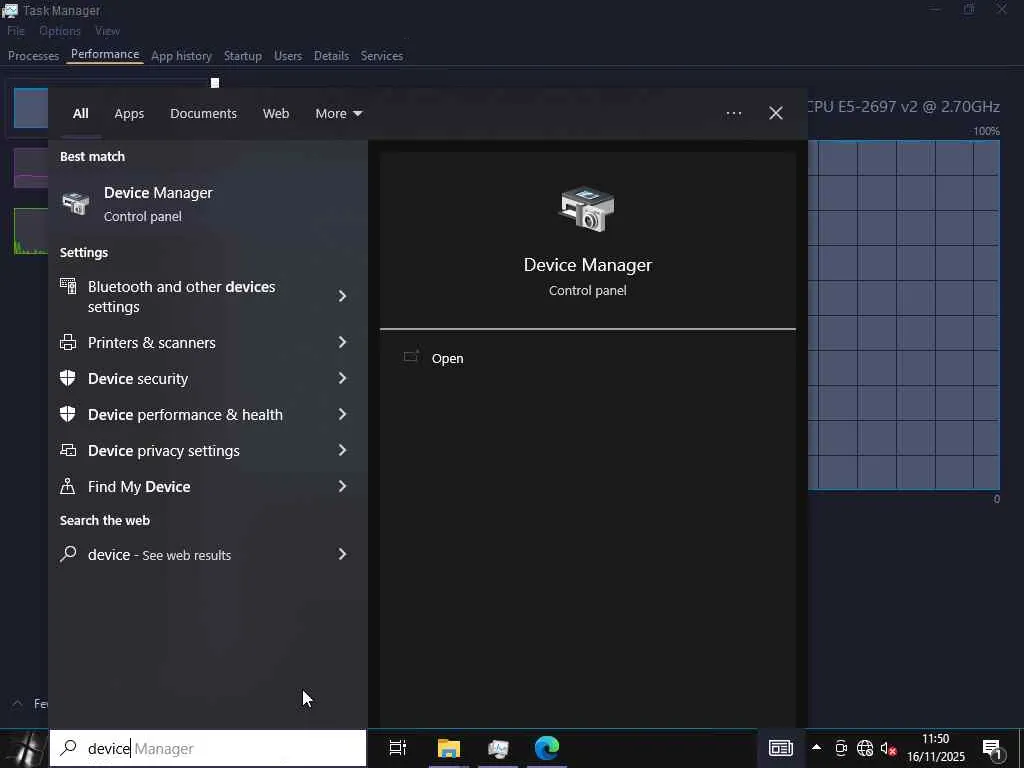Expand the Find My Device arrow

pyautogui.click(x=342, y=486)
